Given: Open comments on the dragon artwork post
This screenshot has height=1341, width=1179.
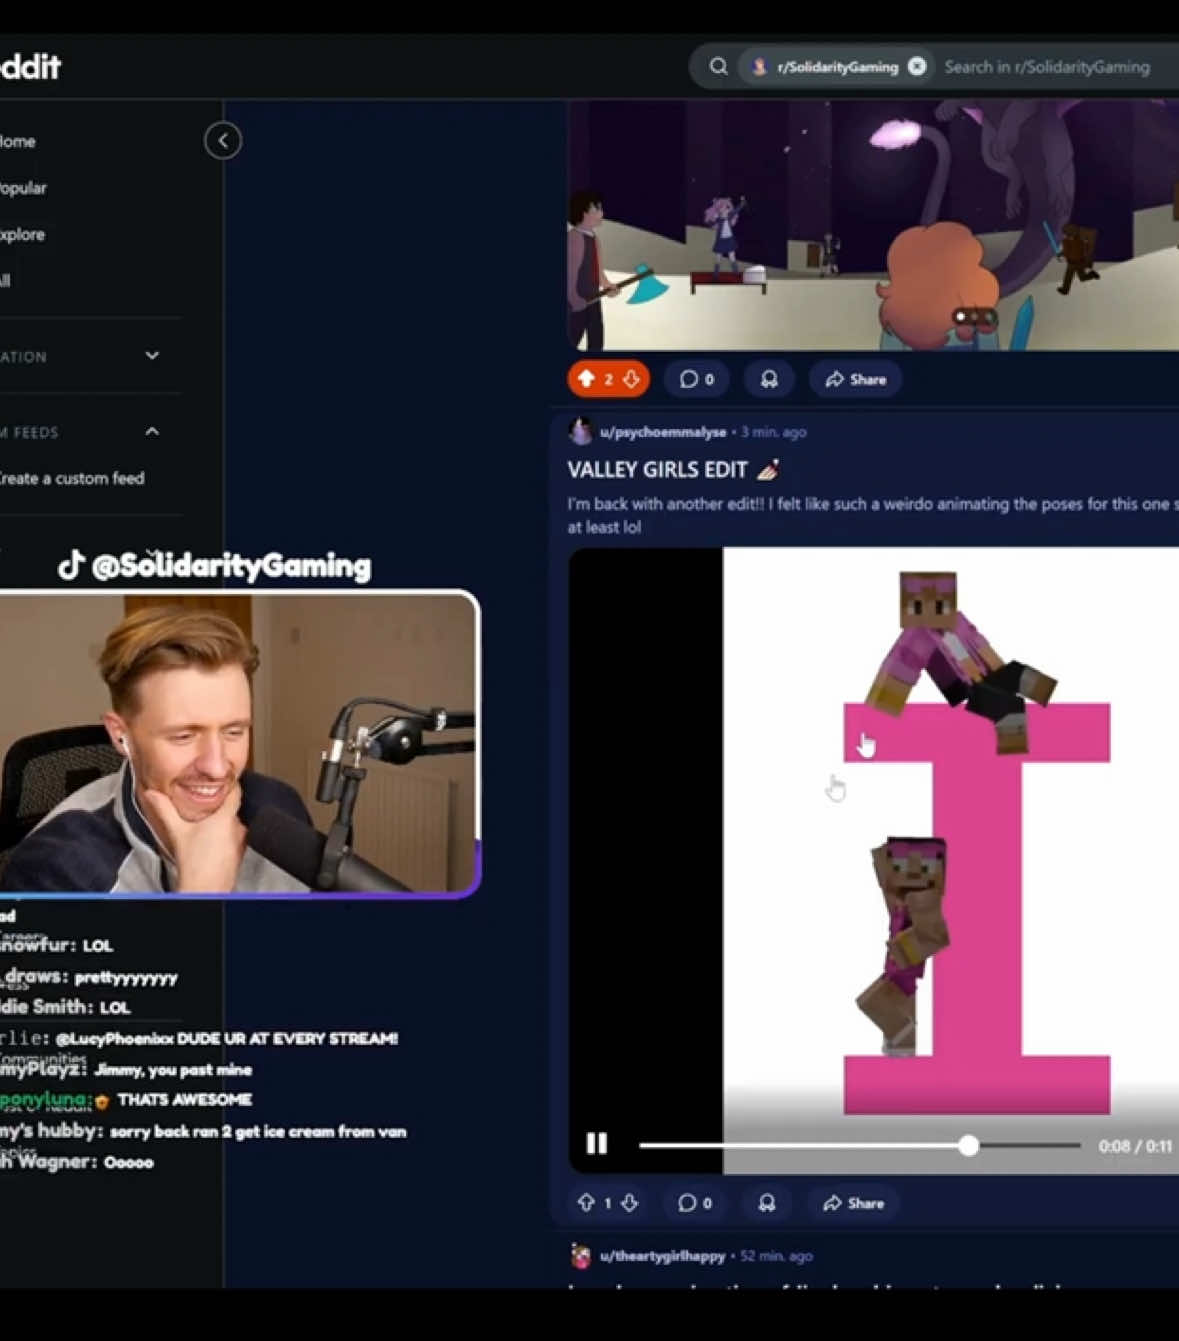Looking at the screenshot, I should (x=697, y=379).
